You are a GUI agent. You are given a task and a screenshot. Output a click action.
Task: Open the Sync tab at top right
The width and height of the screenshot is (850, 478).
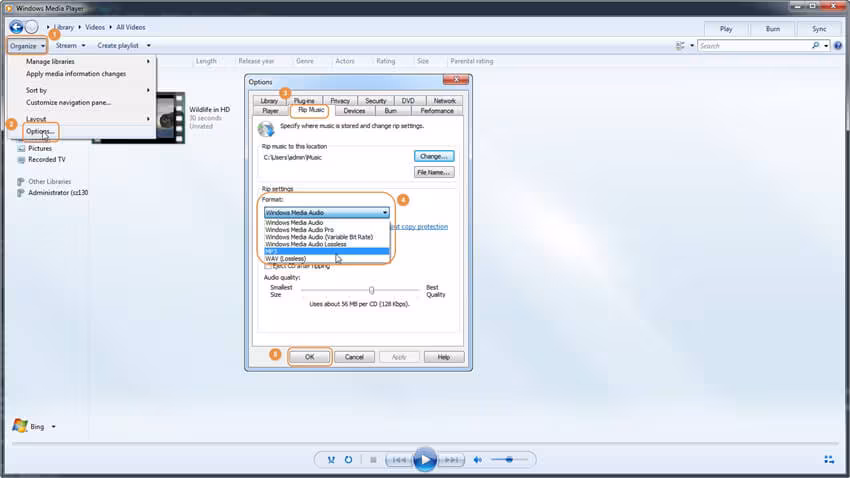[x=819, y=29]
